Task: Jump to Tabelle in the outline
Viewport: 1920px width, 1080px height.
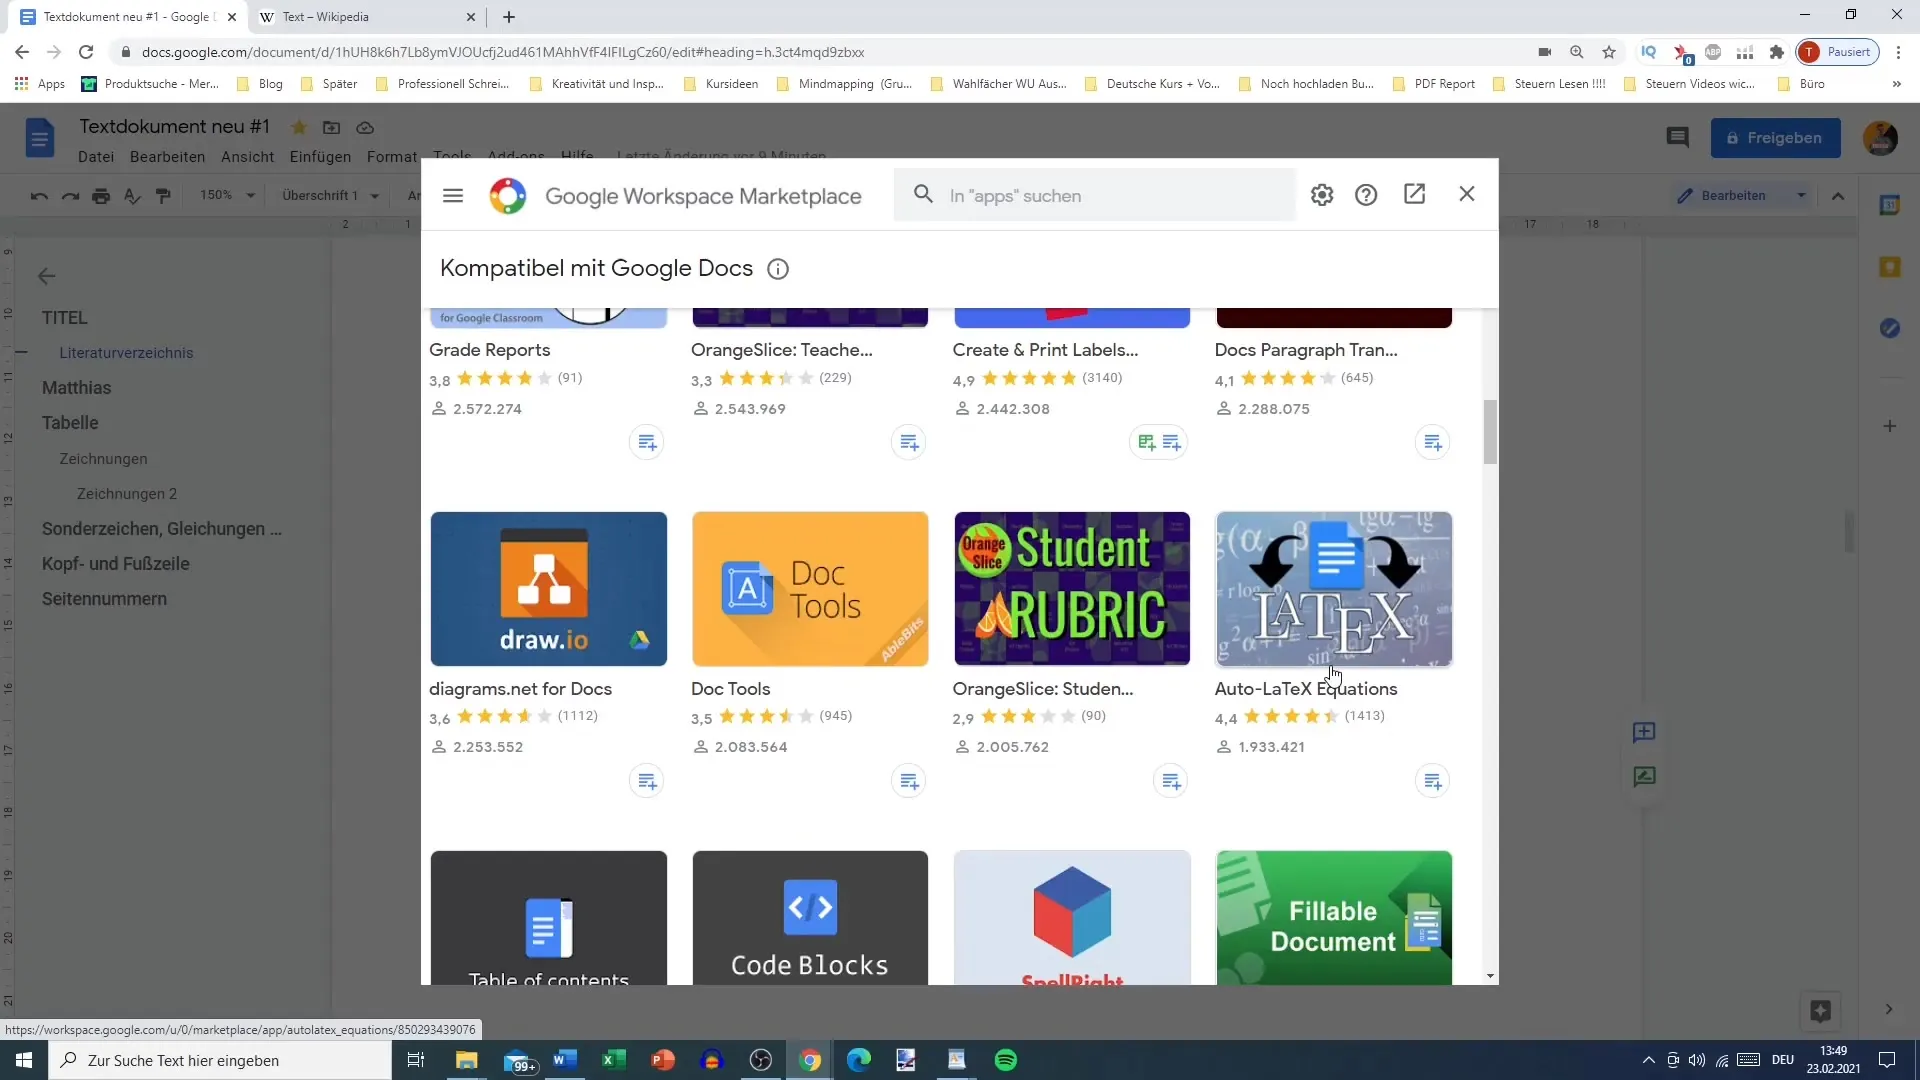Action: coord(70,423)
